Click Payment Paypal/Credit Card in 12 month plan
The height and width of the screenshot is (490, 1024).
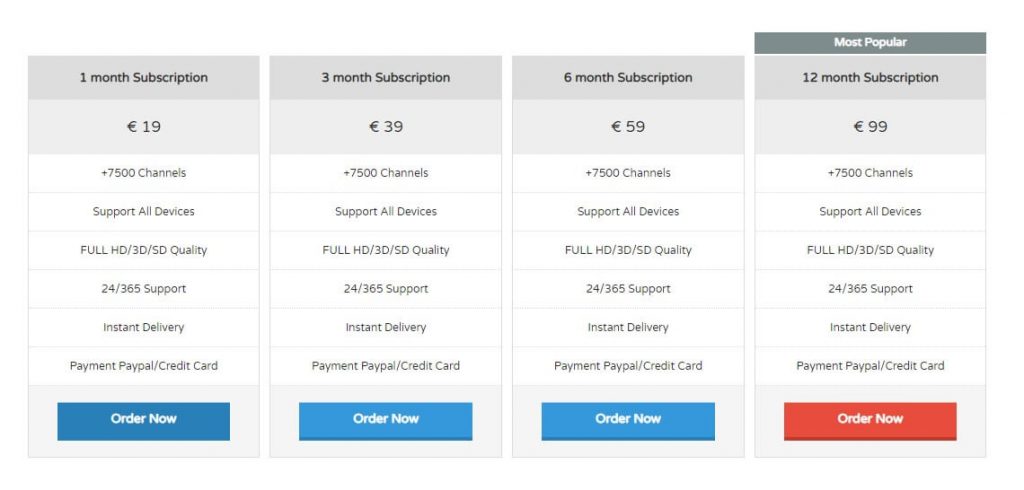click(x=870, y=366)
